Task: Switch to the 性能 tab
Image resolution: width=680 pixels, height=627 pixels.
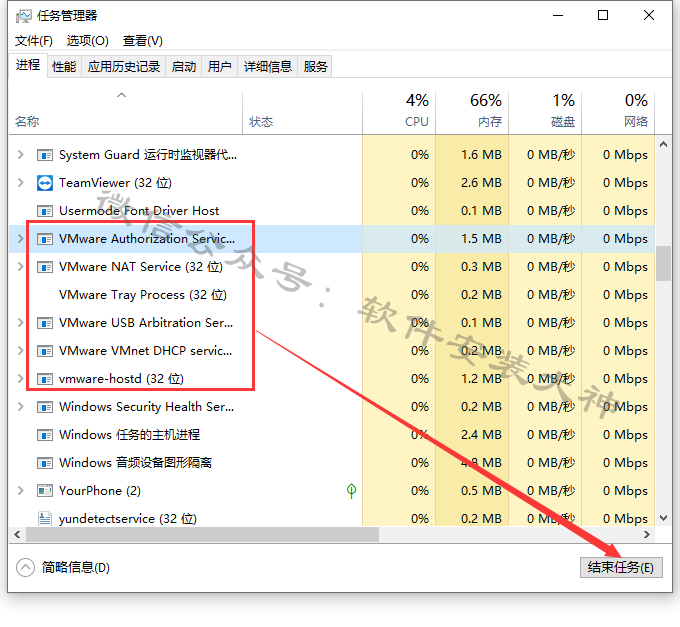Action: (64, 67)
